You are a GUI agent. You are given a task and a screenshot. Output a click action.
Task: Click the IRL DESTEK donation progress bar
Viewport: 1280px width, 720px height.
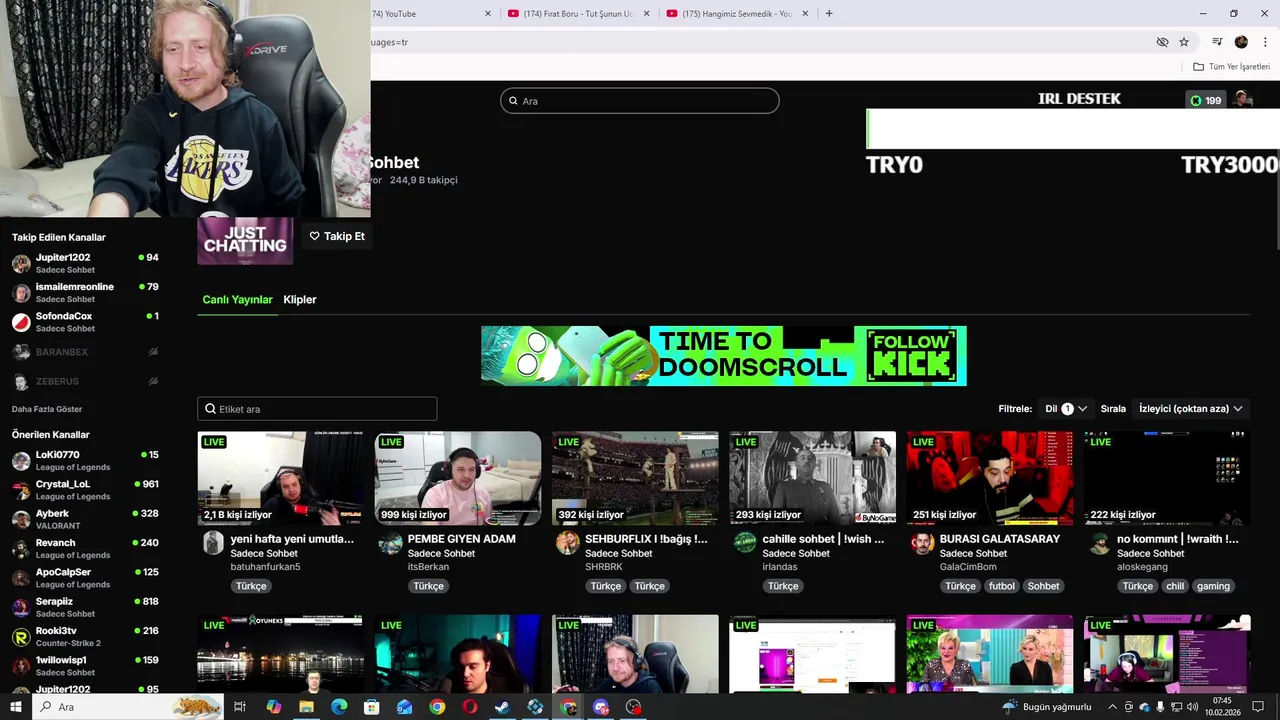(x=1072, y=129)
